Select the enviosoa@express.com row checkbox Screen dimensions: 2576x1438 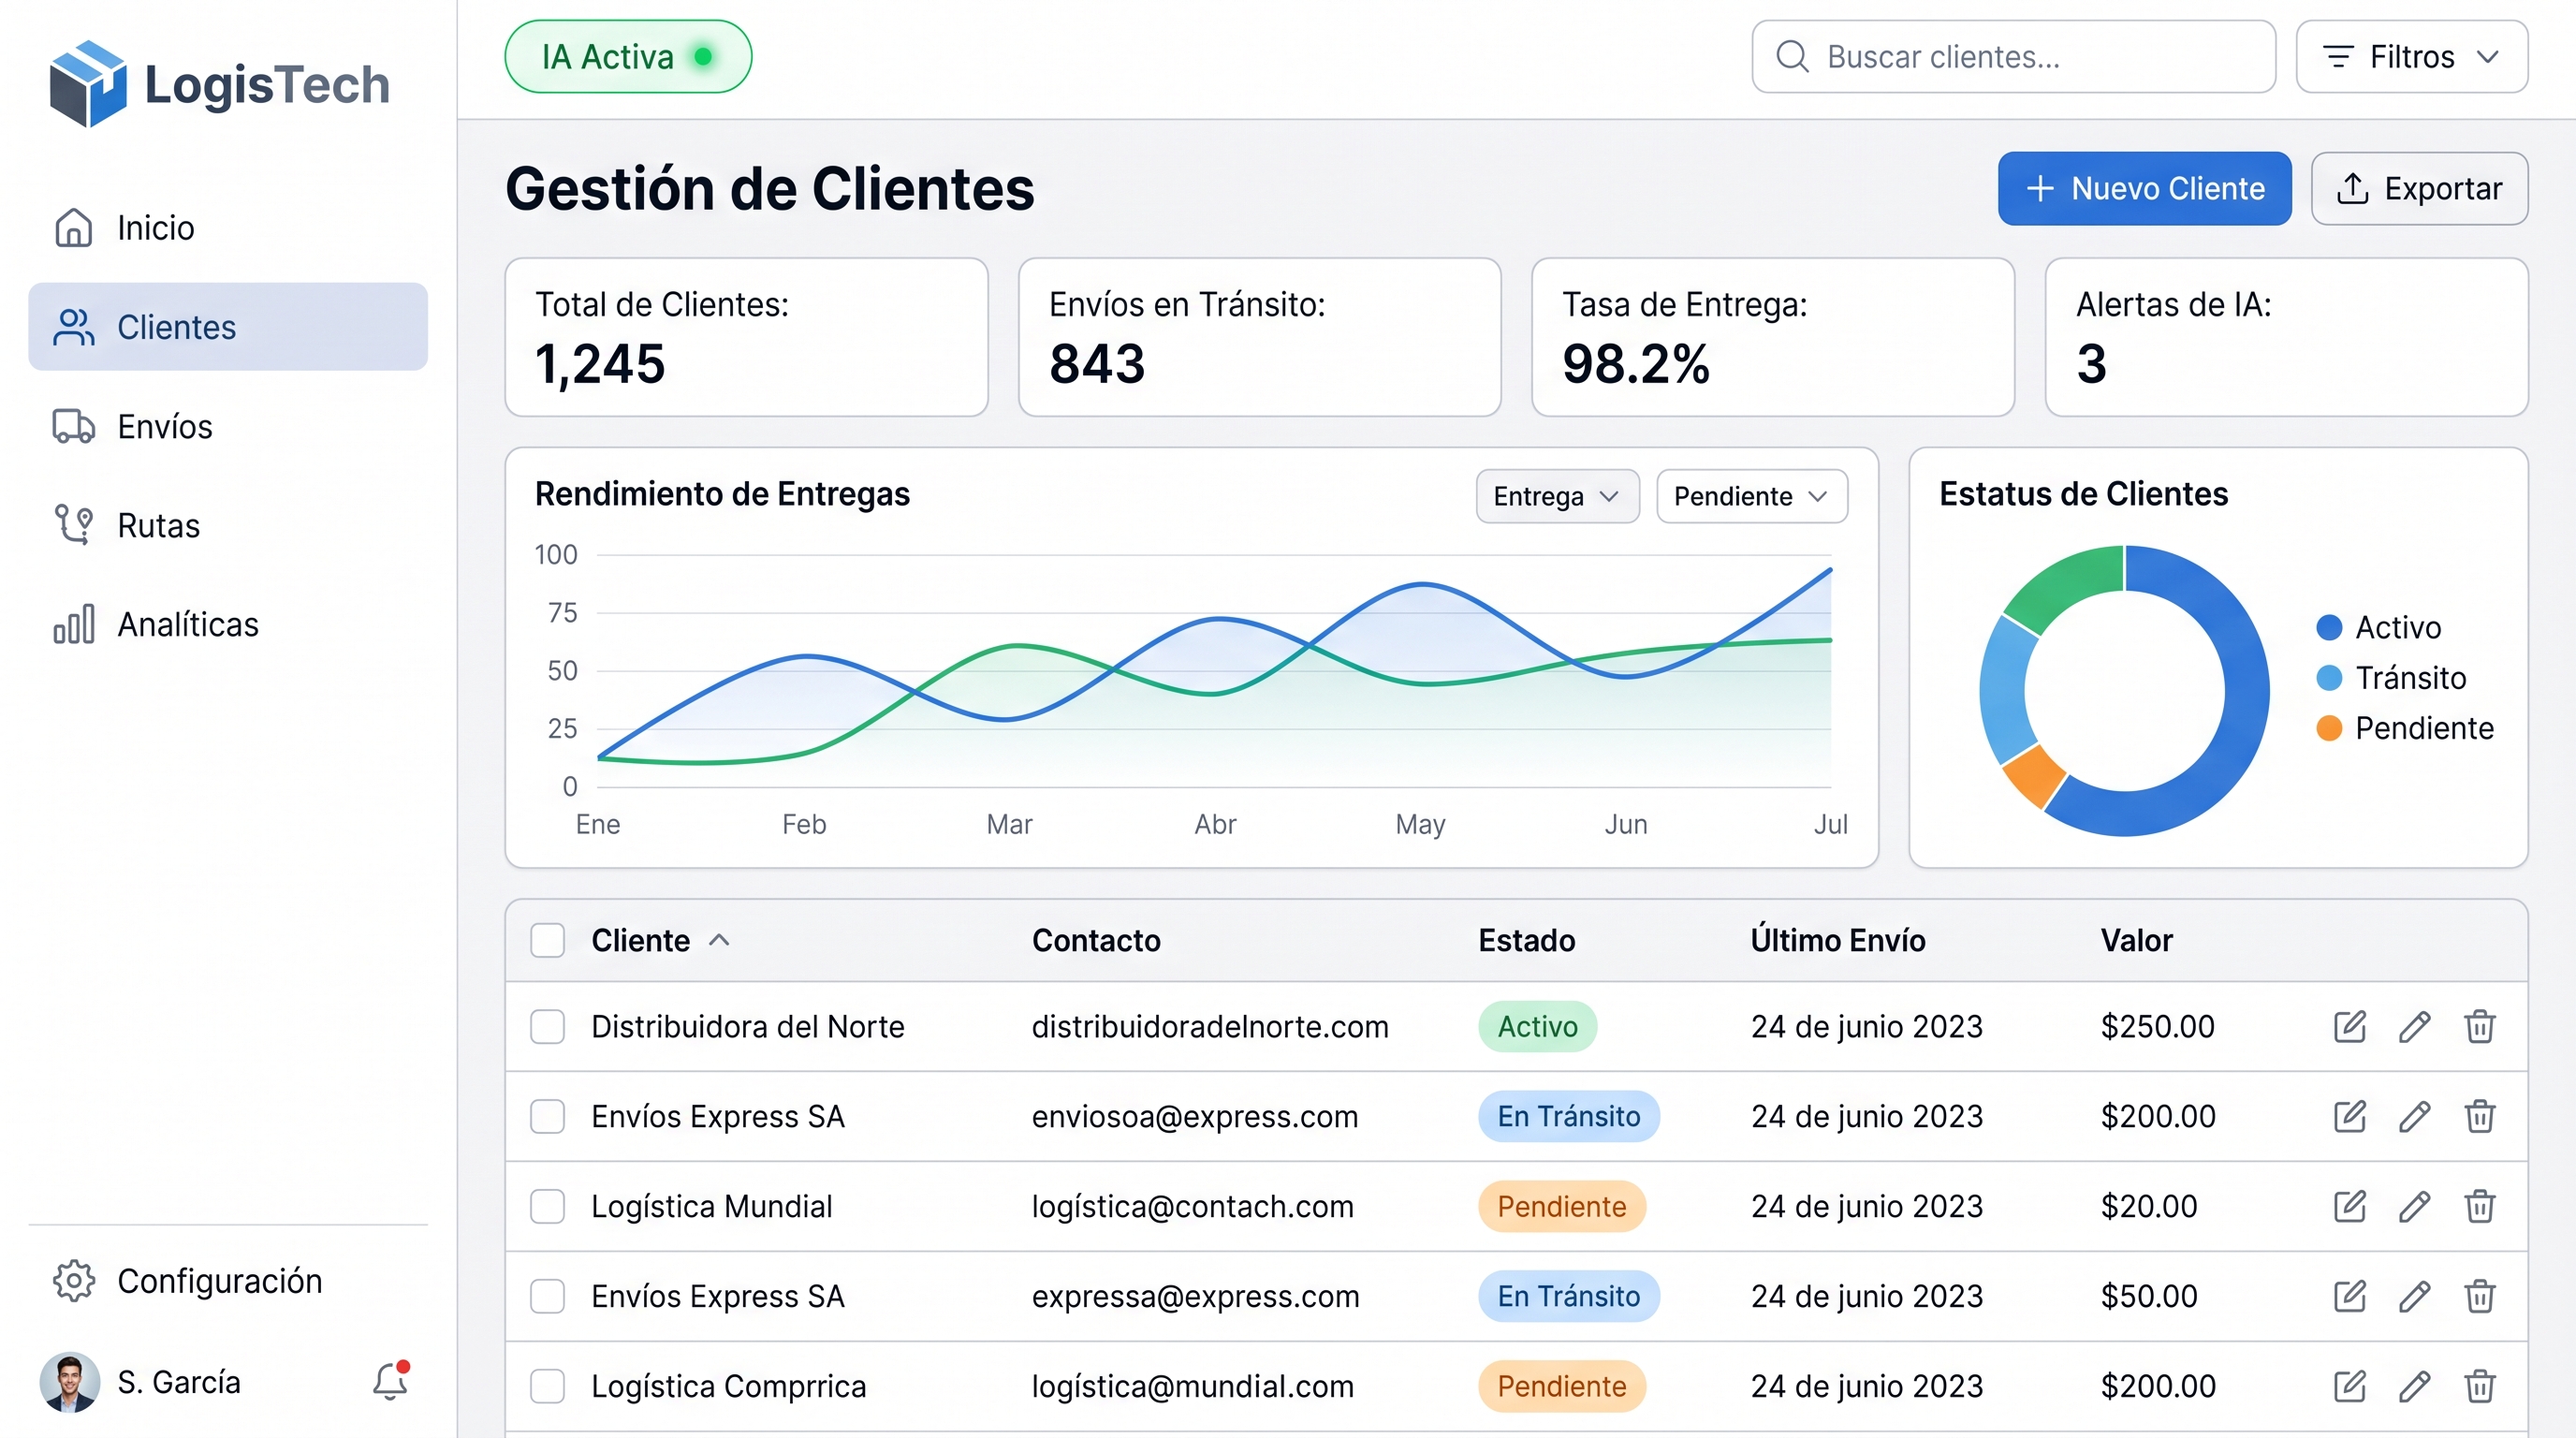[547, 1116]
